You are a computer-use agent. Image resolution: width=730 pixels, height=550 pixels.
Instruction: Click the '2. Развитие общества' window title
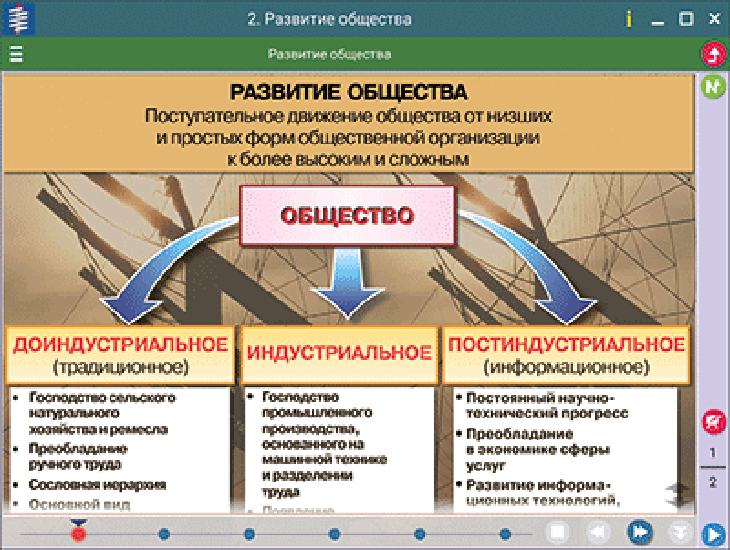[x=329, y=19]
